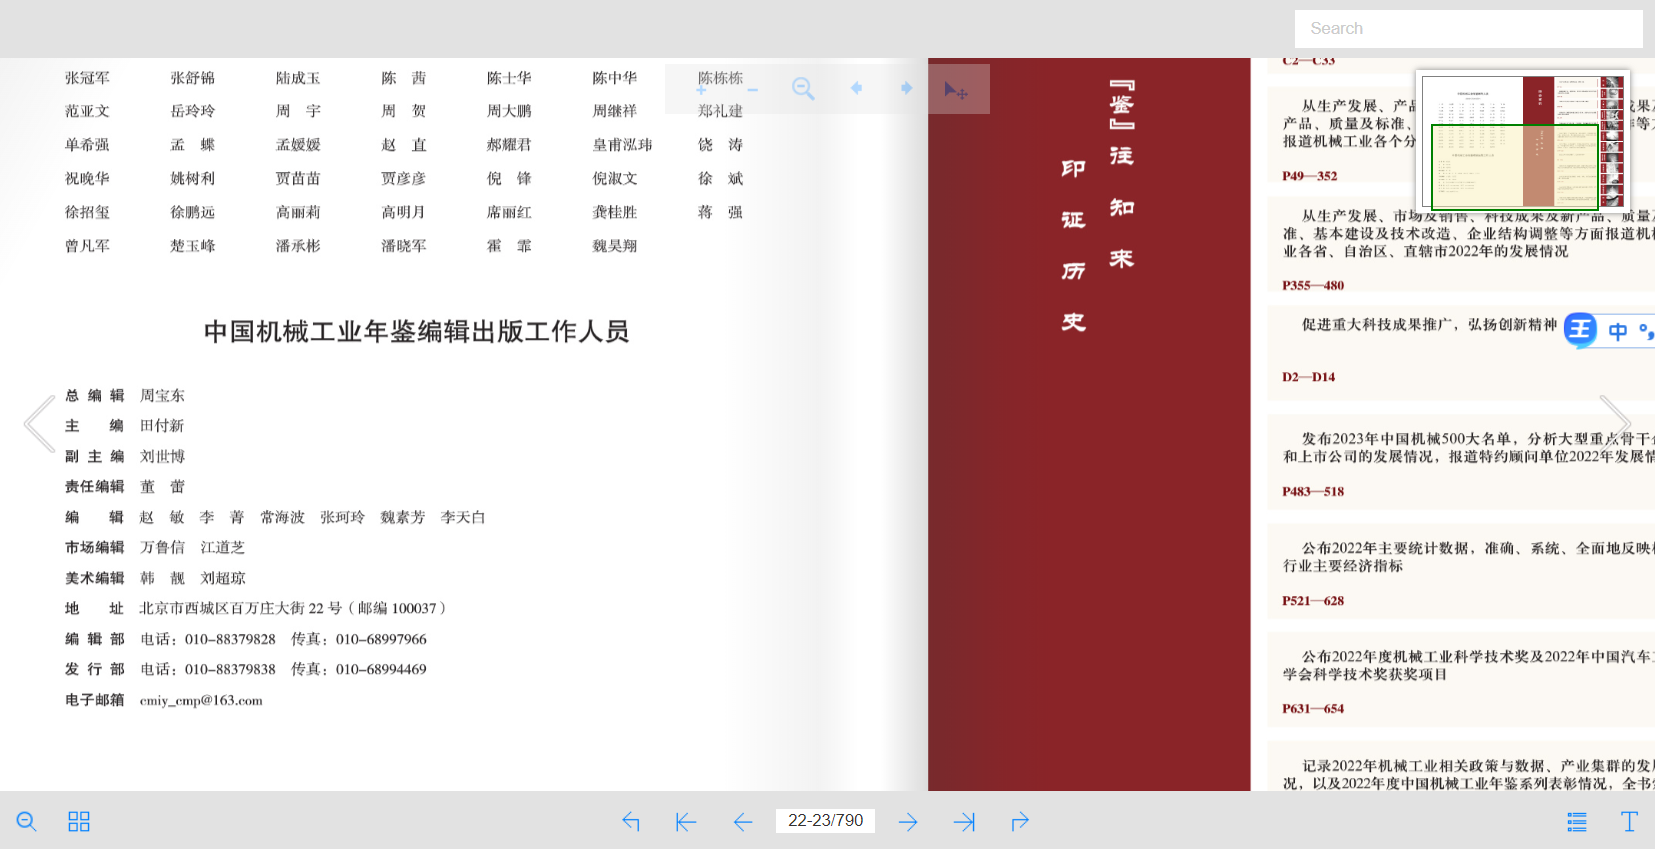Jump to the last page
The height and width of the screenshot is (849, 1655).
coord(964,821)
